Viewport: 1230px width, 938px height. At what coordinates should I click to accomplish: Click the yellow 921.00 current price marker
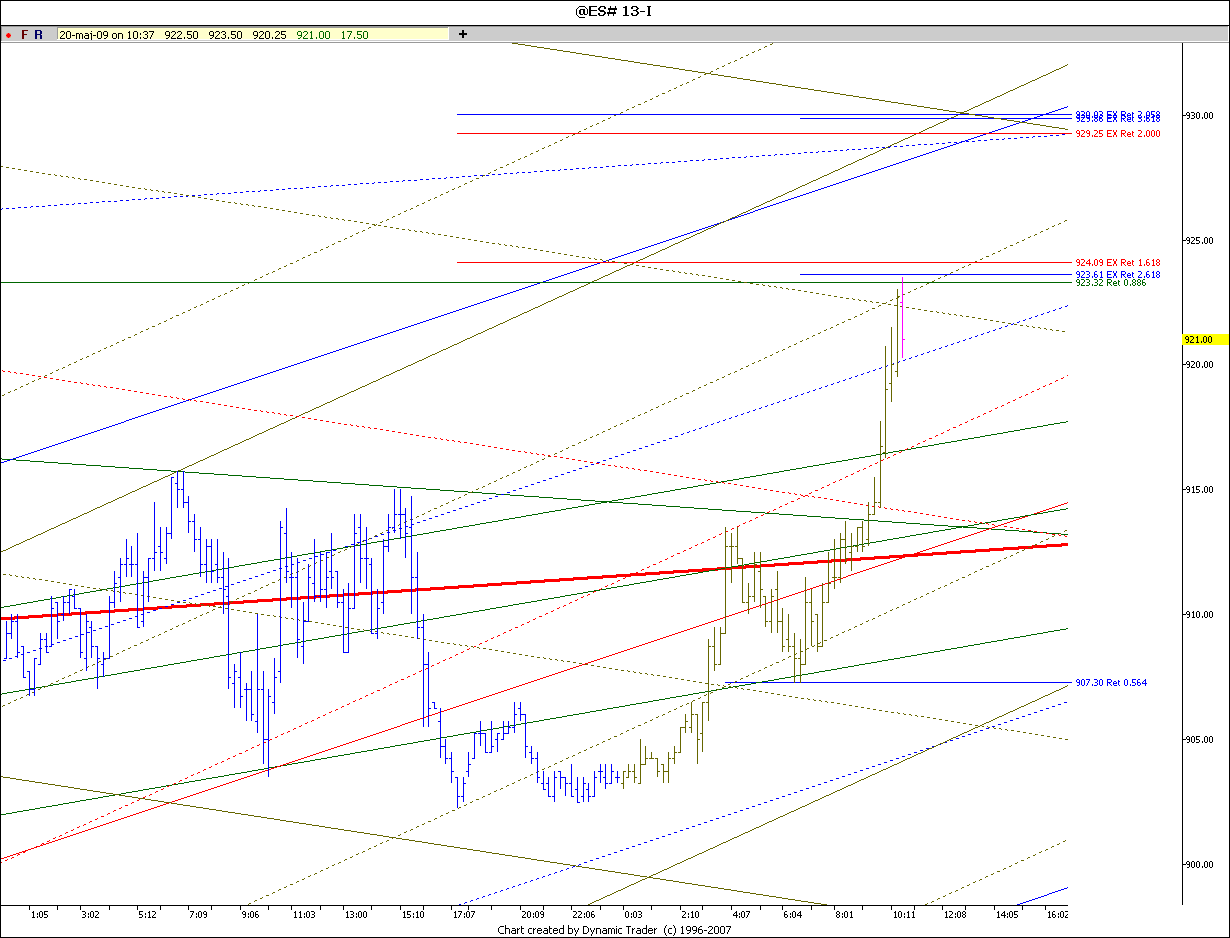(x=1205, y=340)
